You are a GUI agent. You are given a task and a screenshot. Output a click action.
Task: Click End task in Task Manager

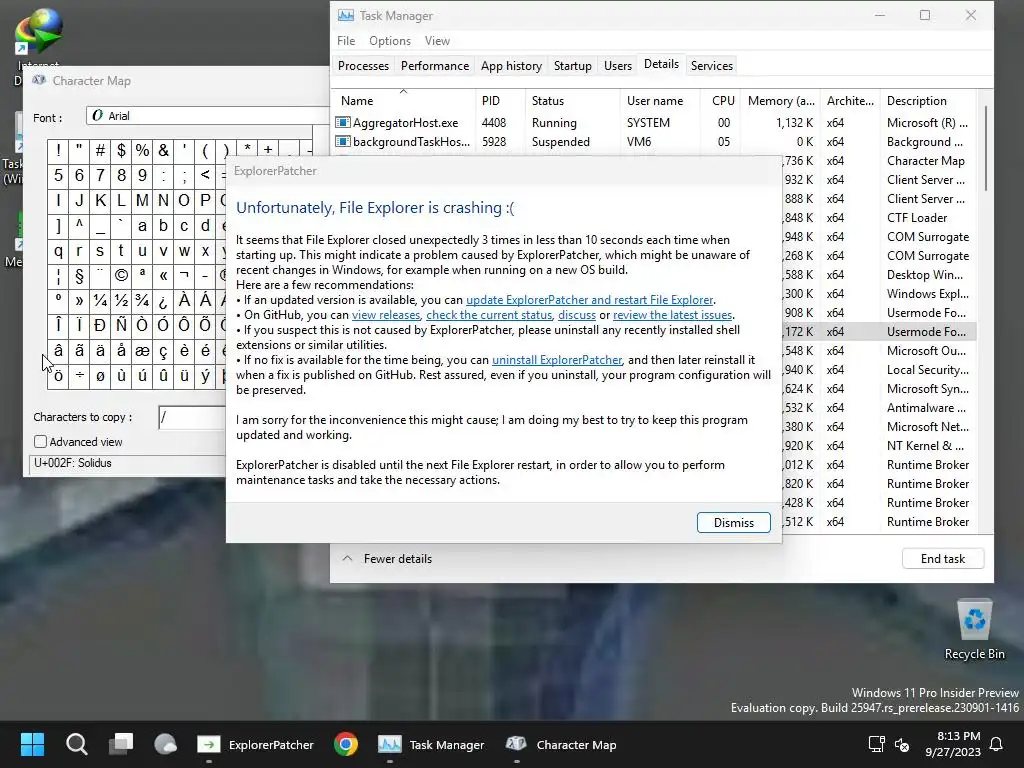point(942,558)
